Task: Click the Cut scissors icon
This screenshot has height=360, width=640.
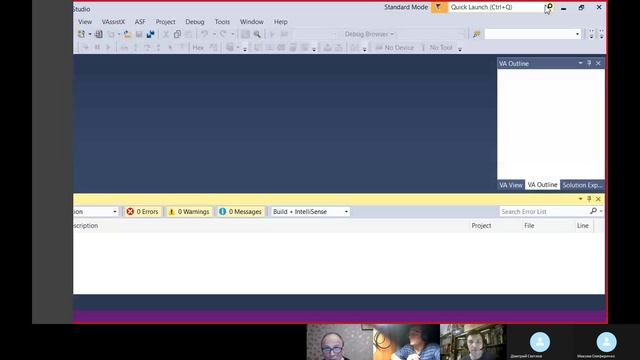Action: (166, 34)
